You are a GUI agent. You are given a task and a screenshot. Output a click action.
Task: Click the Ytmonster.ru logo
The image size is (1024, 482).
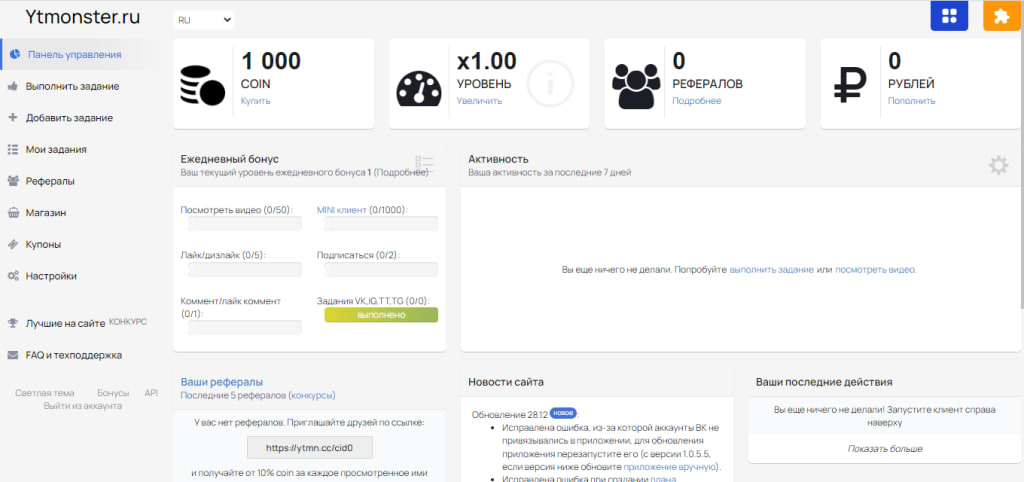coord(82,17)
